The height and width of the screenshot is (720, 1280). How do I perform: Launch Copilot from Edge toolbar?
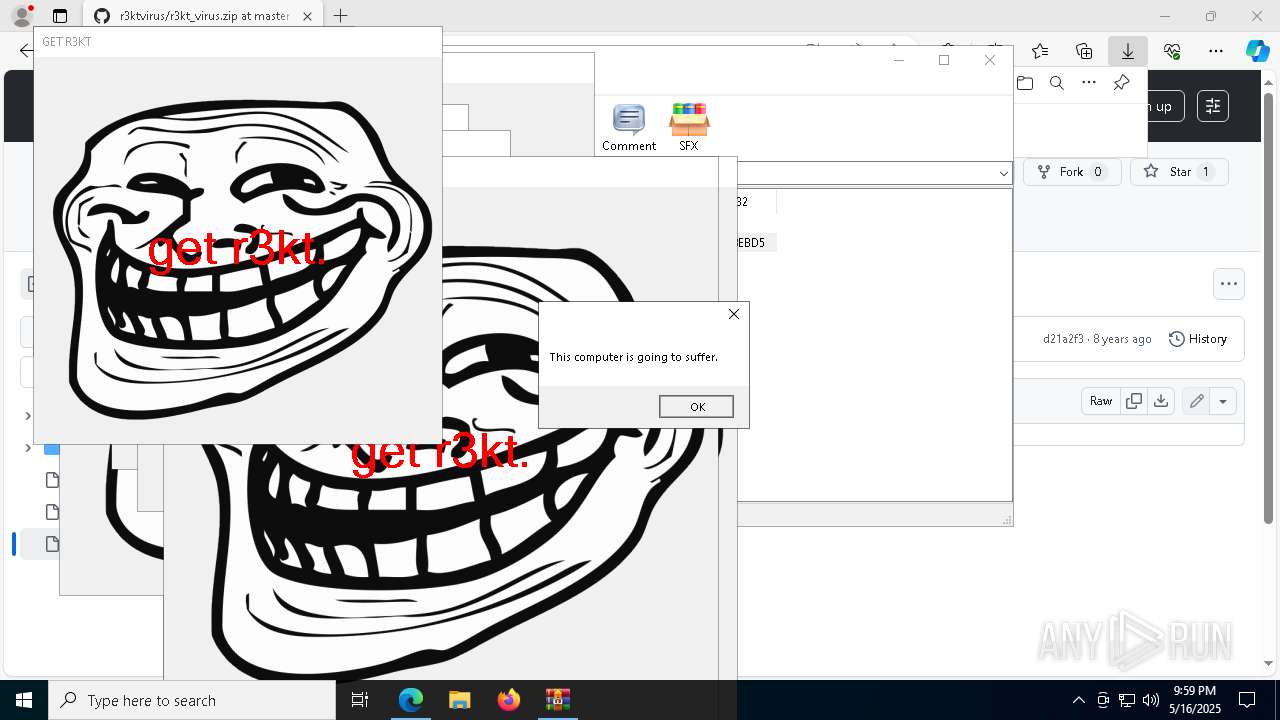(1257, 51)
